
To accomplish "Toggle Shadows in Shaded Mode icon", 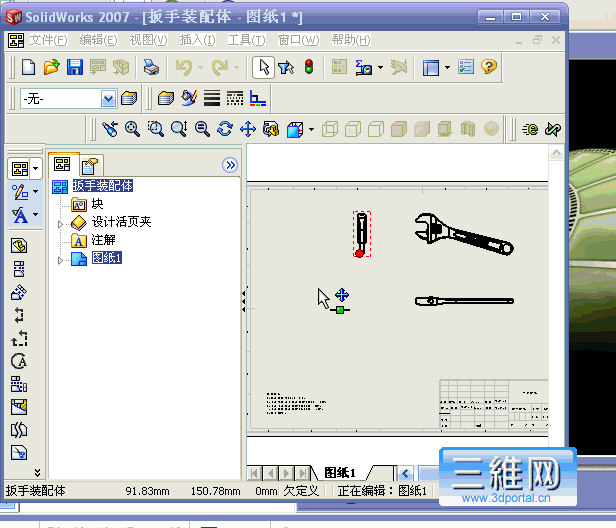I will pos(445,129).
